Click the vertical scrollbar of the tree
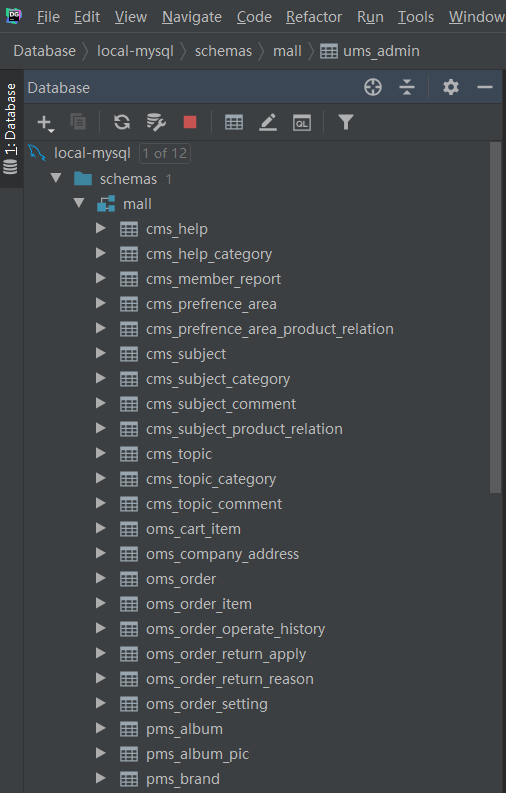 coord(495,318)
